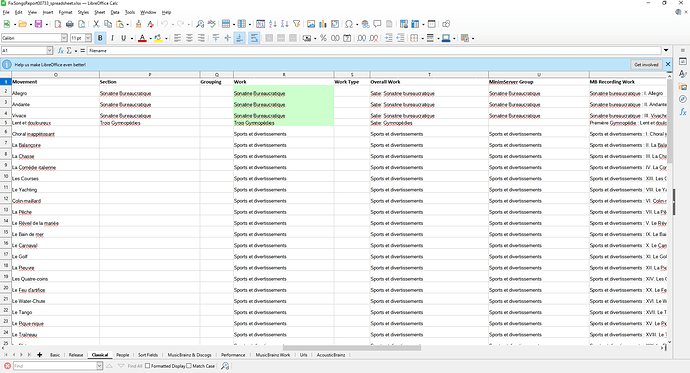Open borders dropdown arrow
Screen dimensions: 690x373
(422, 39)
